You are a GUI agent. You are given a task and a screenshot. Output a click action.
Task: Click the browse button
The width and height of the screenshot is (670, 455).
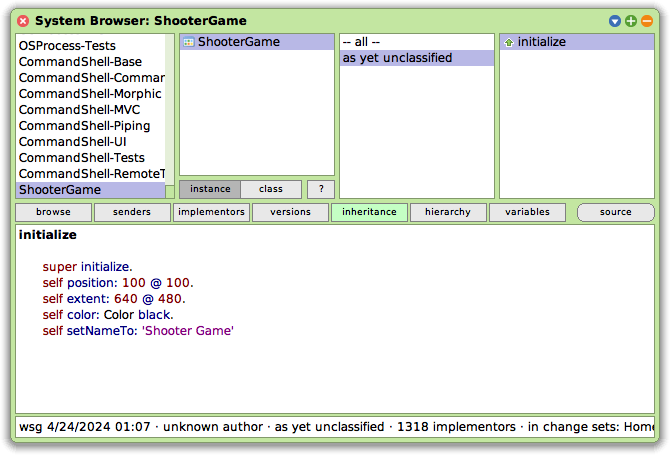tap(53, 212)
